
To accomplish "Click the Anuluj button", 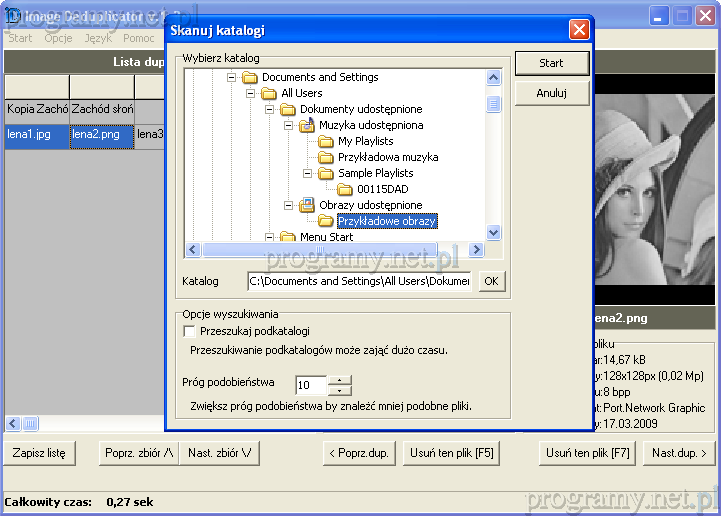I will (552, 93).
